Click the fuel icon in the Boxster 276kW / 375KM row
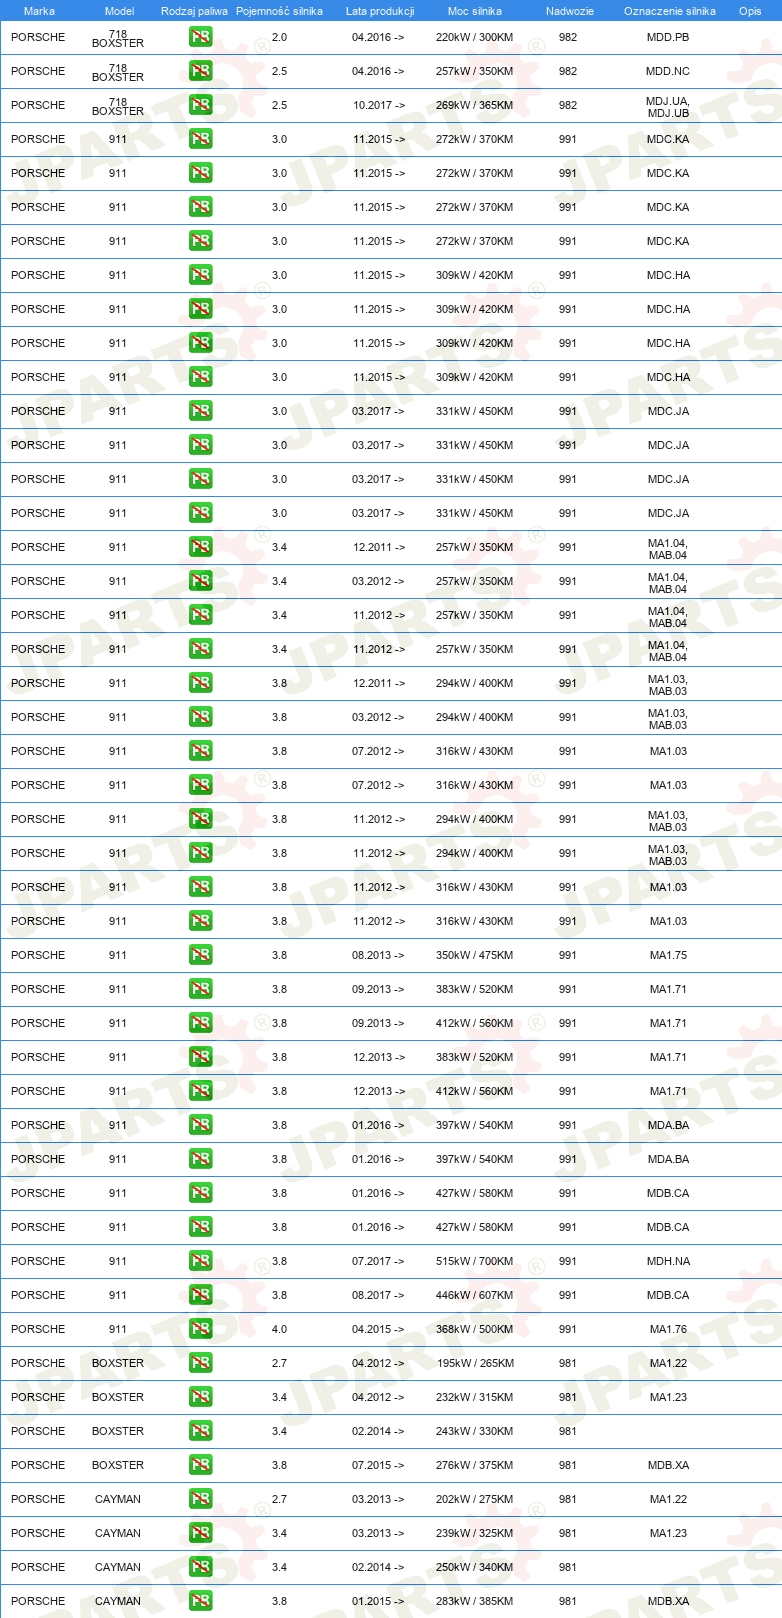The image size is (782, 1618). (x=201, y=1465)
